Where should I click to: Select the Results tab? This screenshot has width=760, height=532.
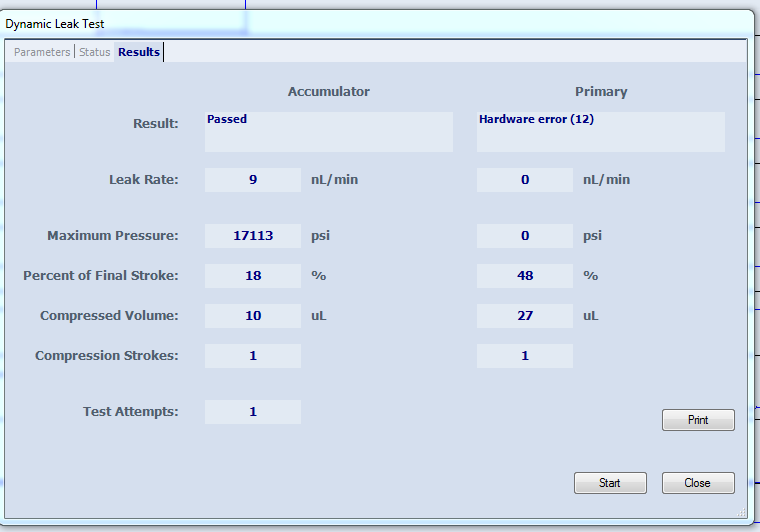click(139, 52)
